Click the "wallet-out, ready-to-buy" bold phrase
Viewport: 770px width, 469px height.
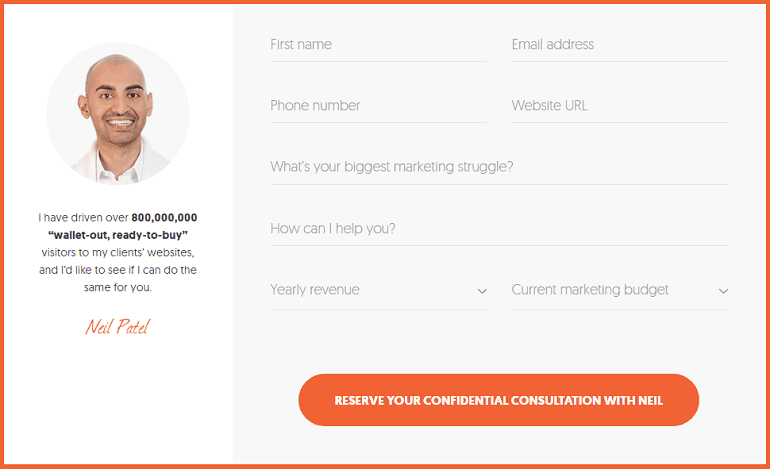(118, 235)
